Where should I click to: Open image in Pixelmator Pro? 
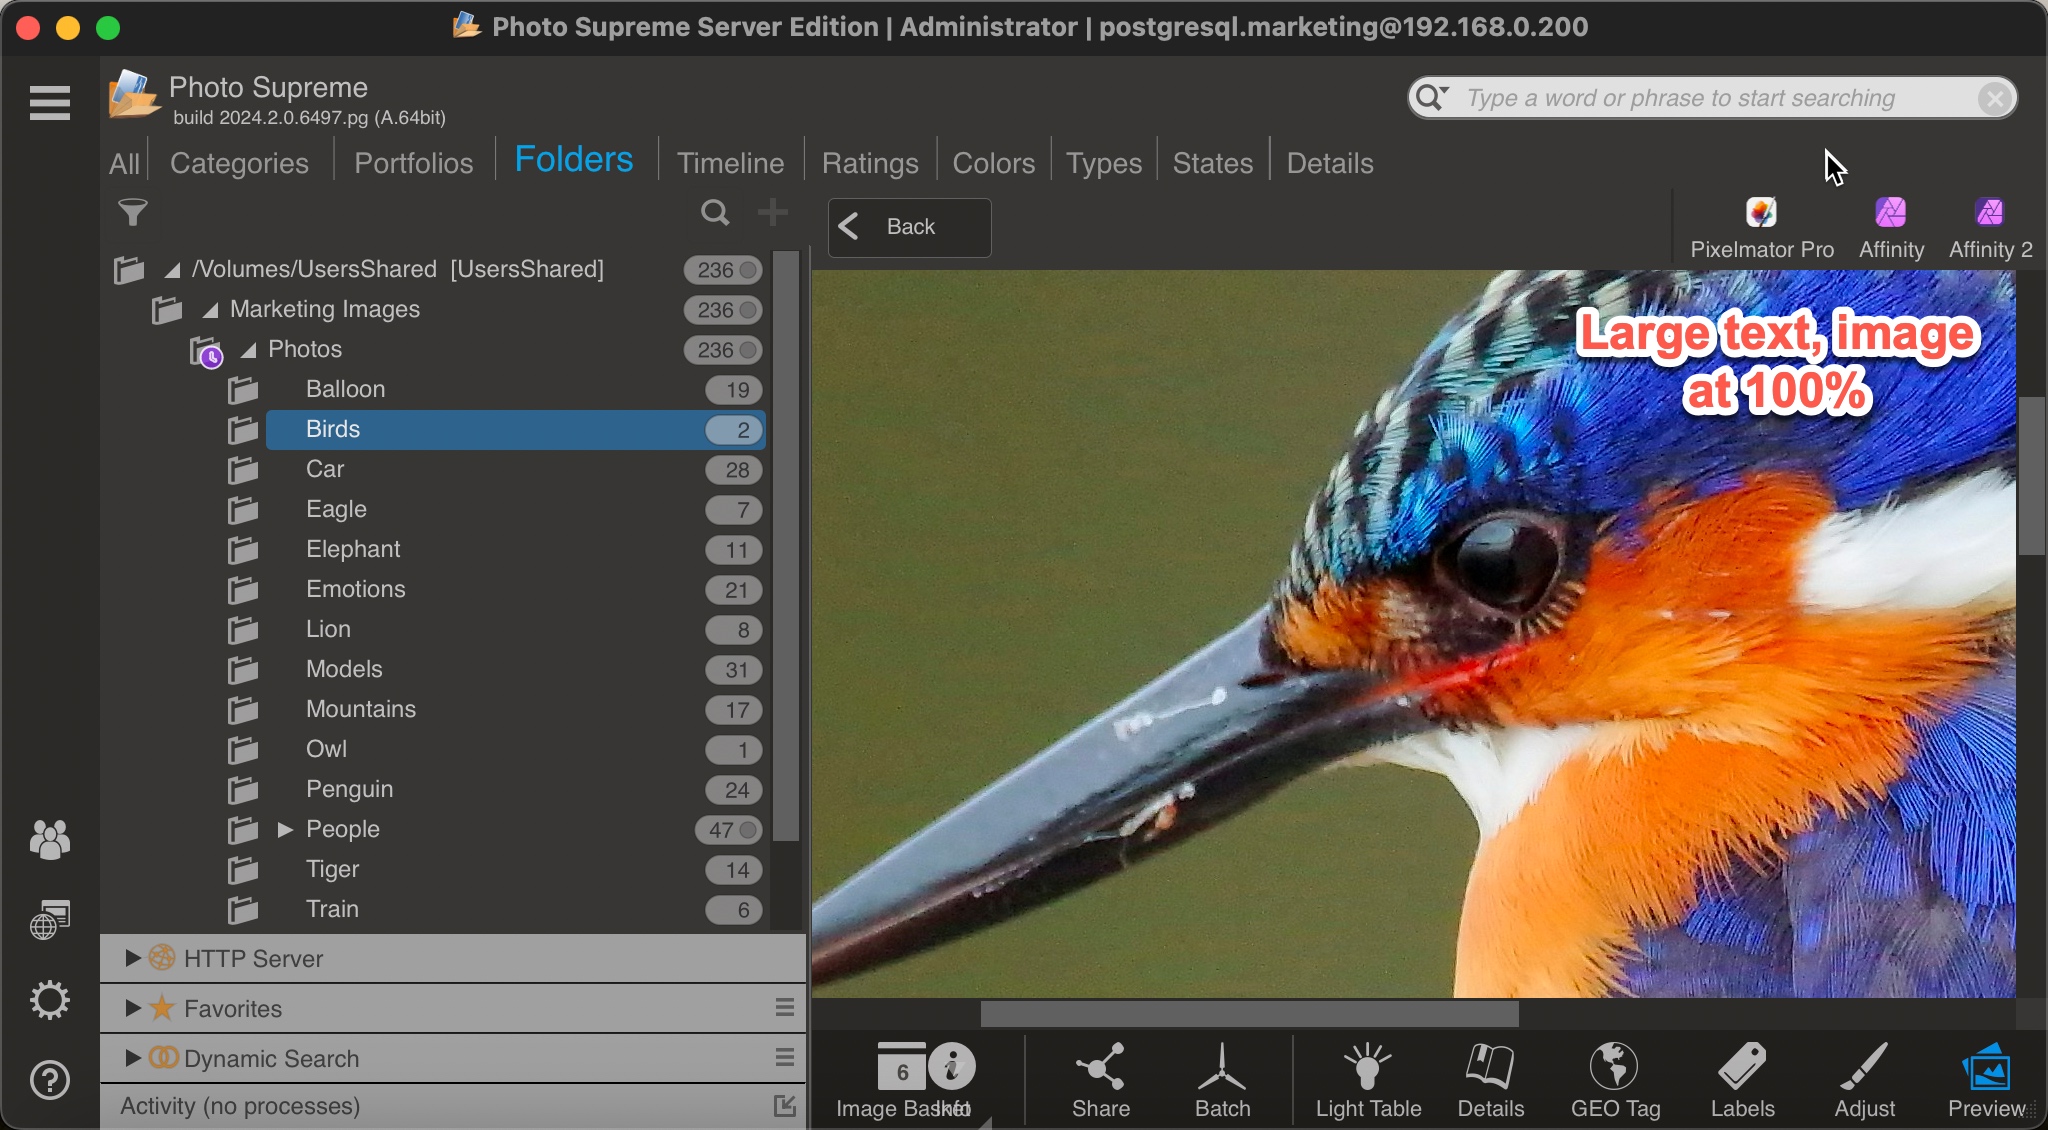pos(1762,228)
